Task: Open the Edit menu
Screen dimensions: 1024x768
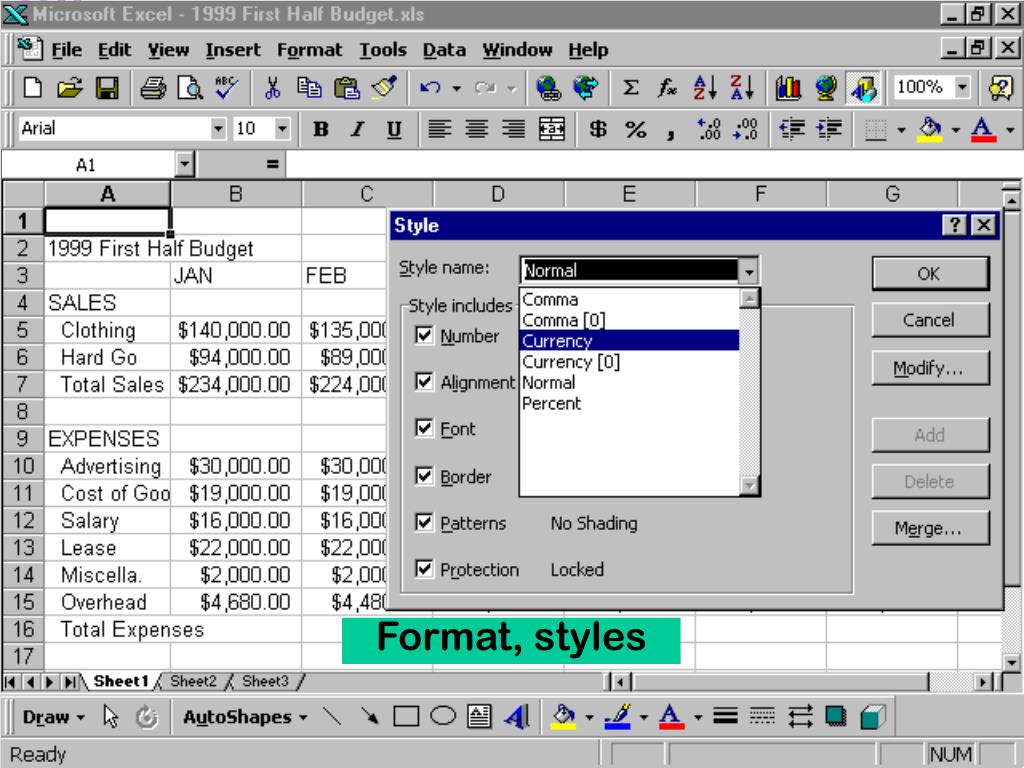Action: click(x=114, y=50)
